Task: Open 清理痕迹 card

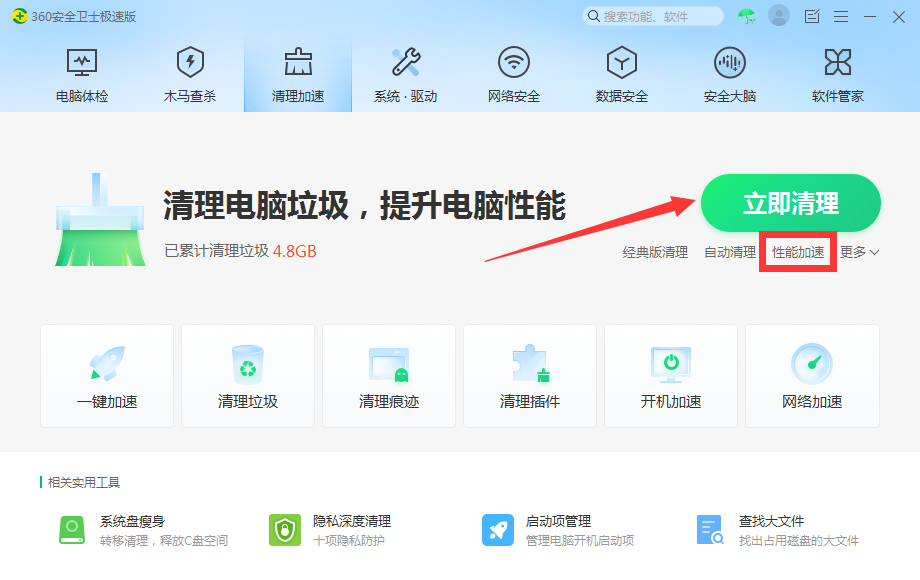Action: 389,376
